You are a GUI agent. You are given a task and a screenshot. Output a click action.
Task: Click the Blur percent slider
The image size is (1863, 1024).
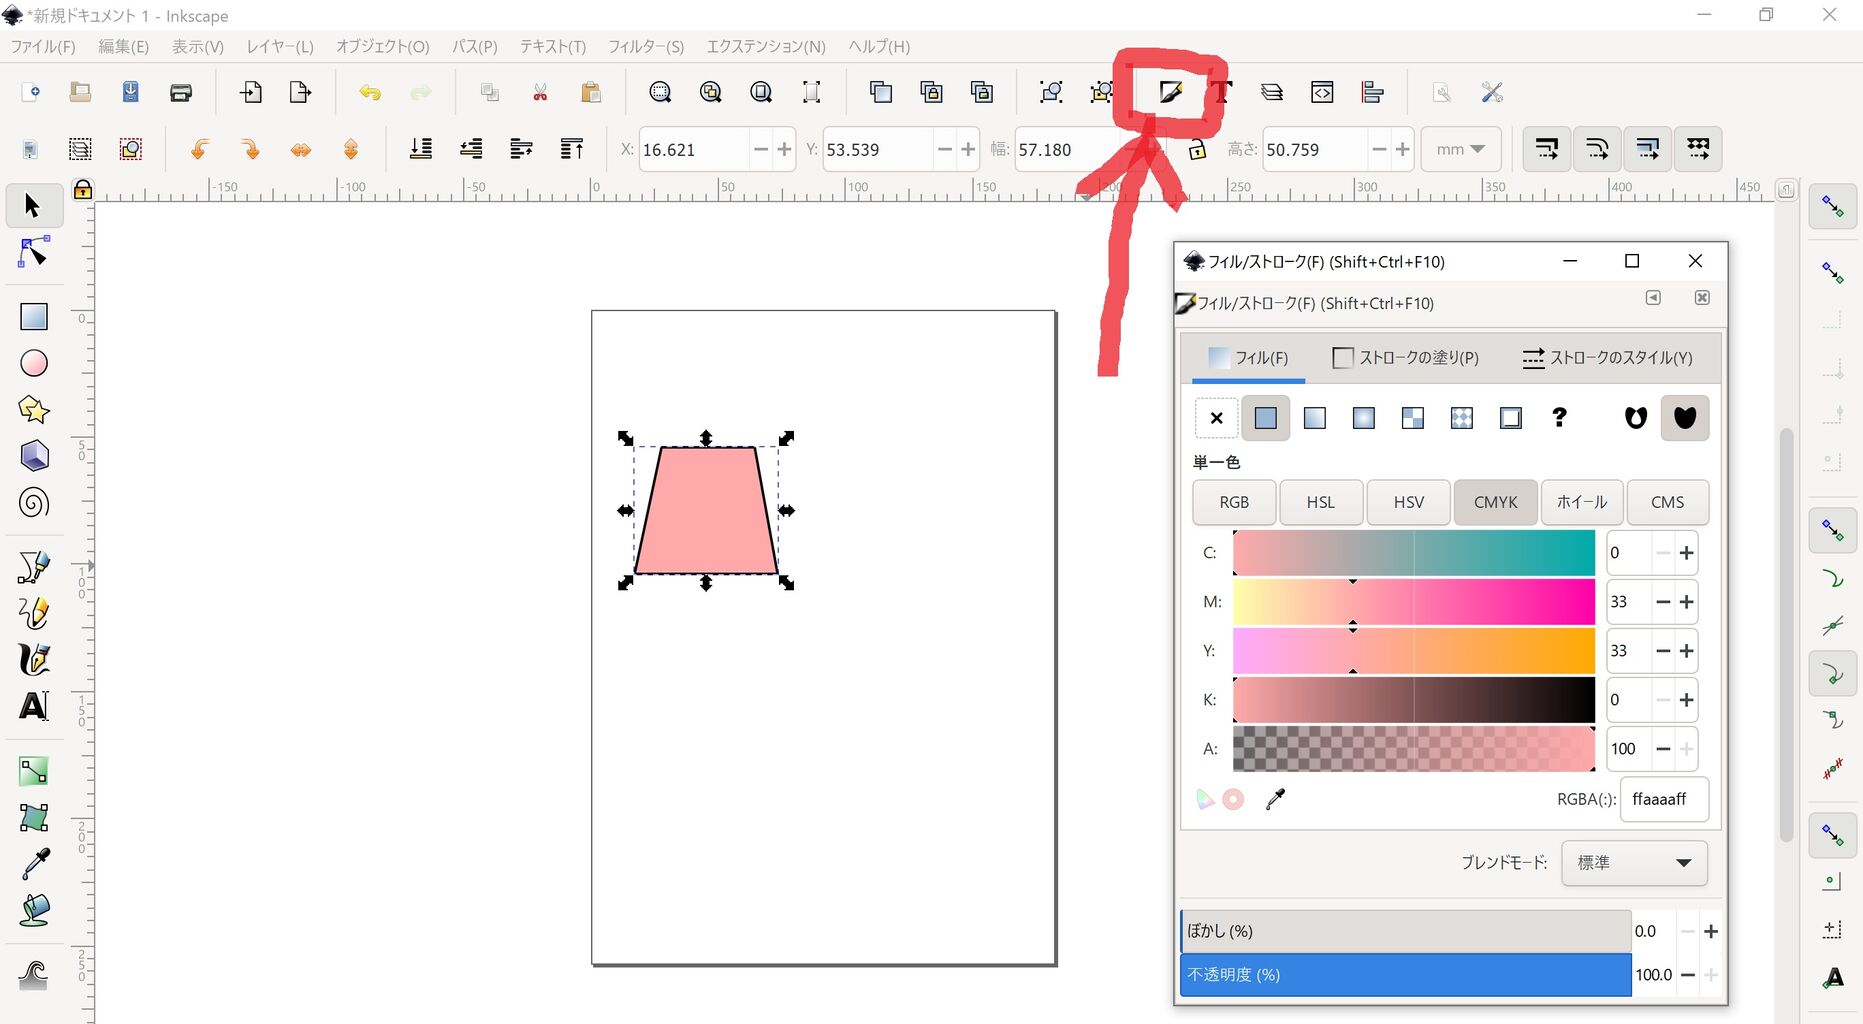coord(1406,931)
